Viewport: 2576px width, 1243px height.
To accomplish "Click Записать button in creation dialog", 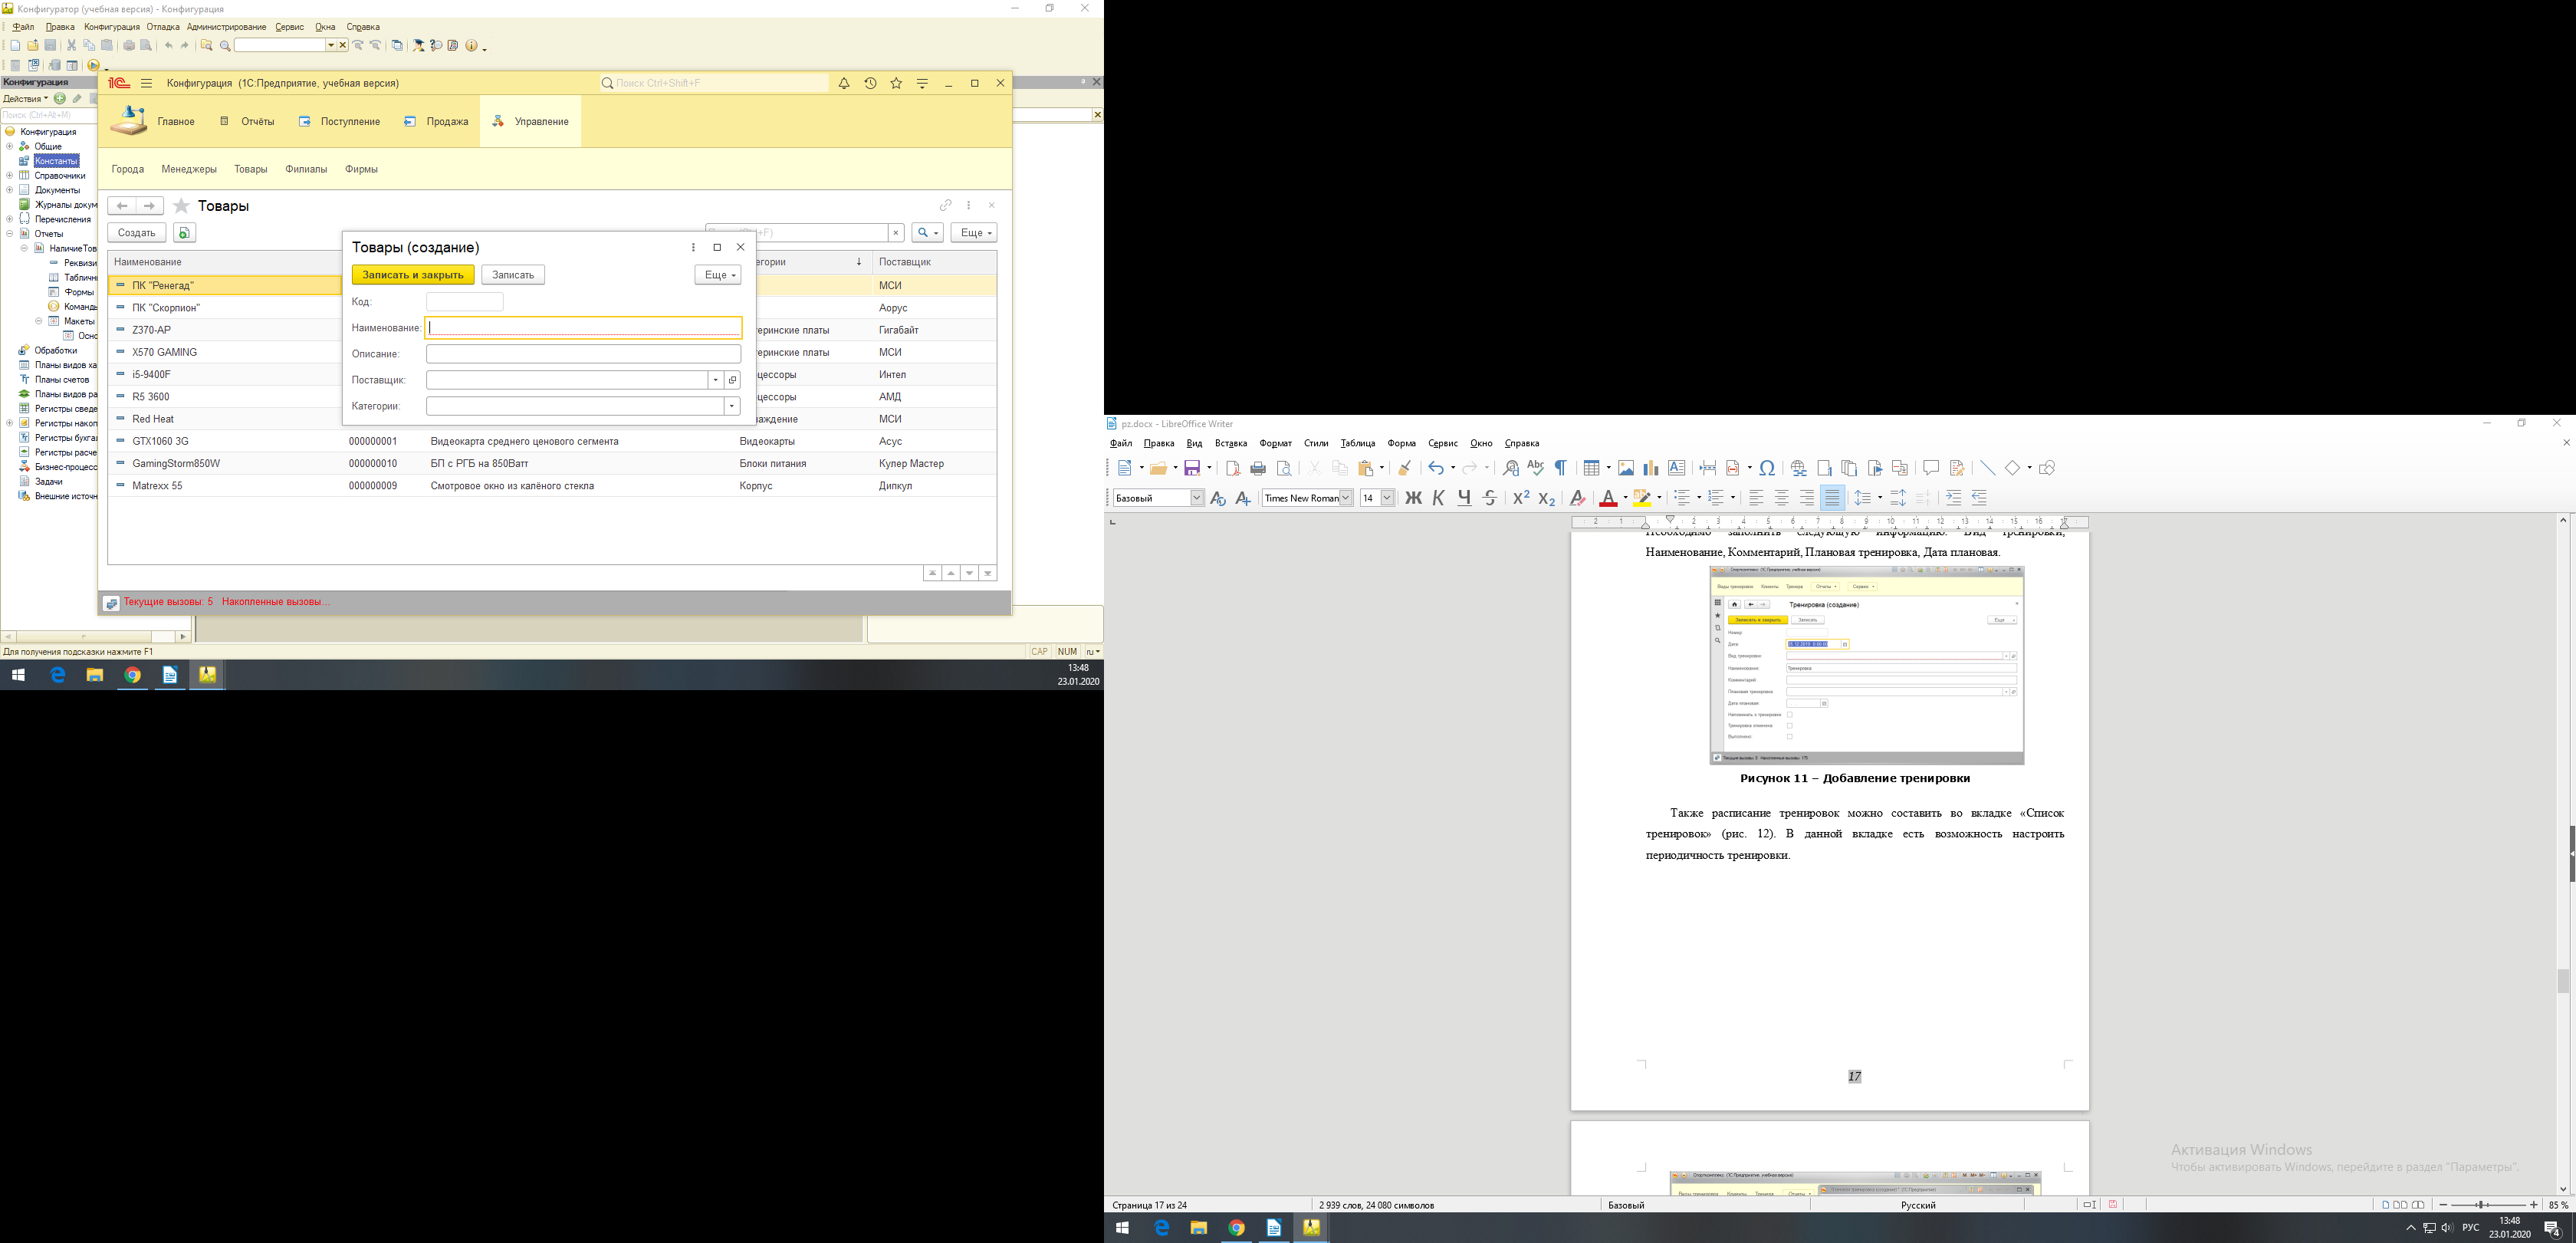I will (513, 275).
